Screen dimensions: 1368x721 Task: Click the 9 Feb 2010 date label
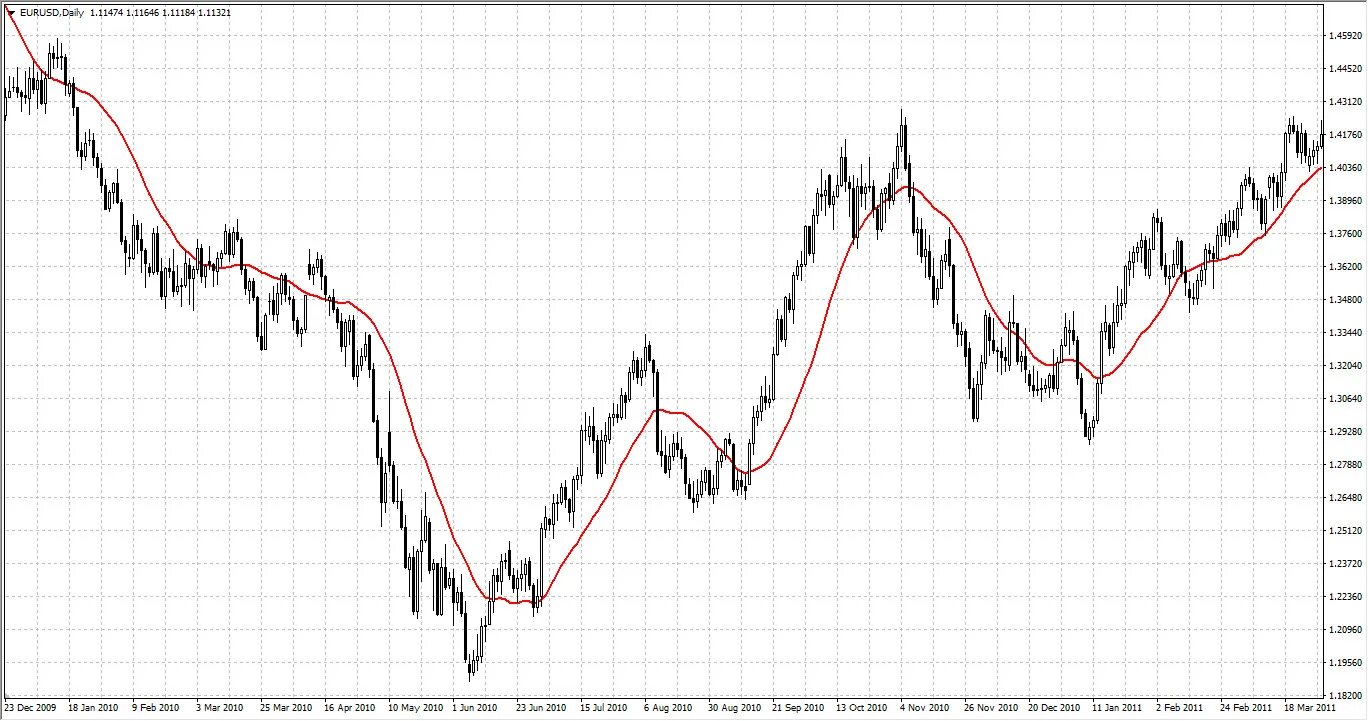[155, 708]
